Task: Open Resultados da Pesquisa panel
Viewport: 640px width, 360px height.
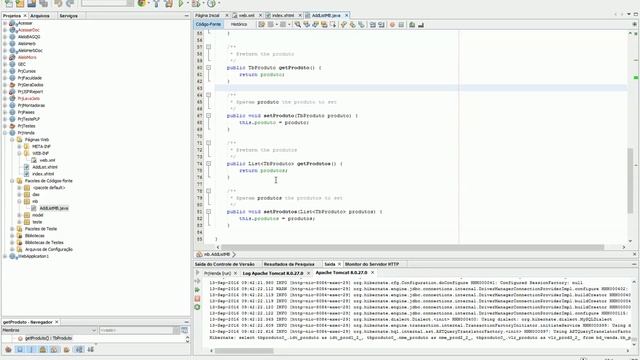Action: point(289,264)
